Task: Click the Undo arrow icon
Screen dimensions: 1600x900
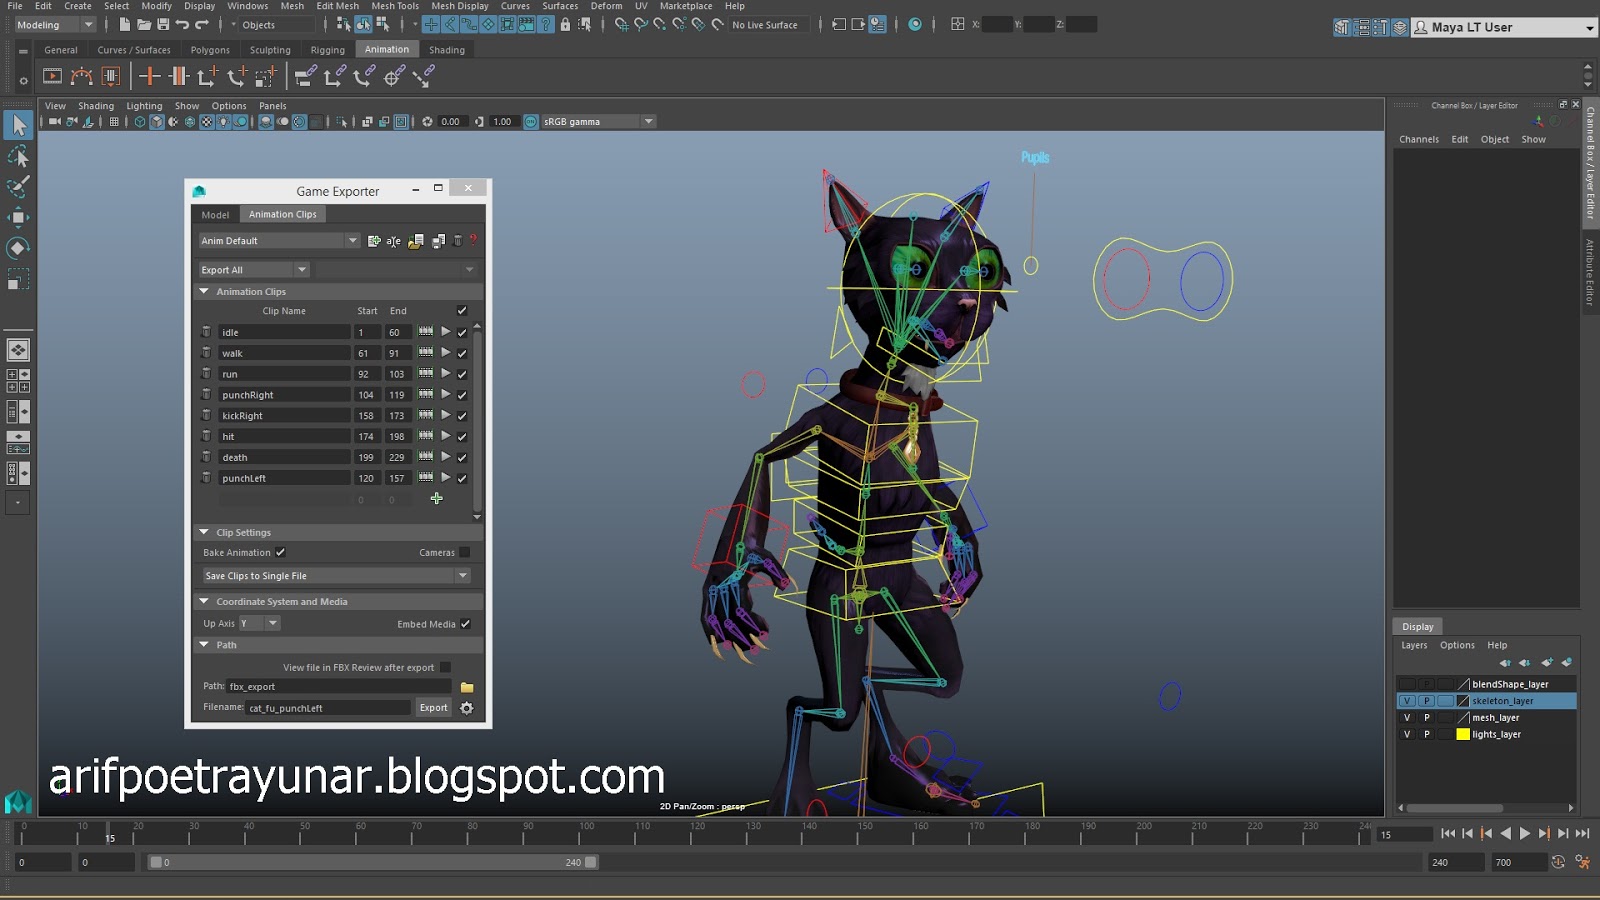Action: pos(182,24)
